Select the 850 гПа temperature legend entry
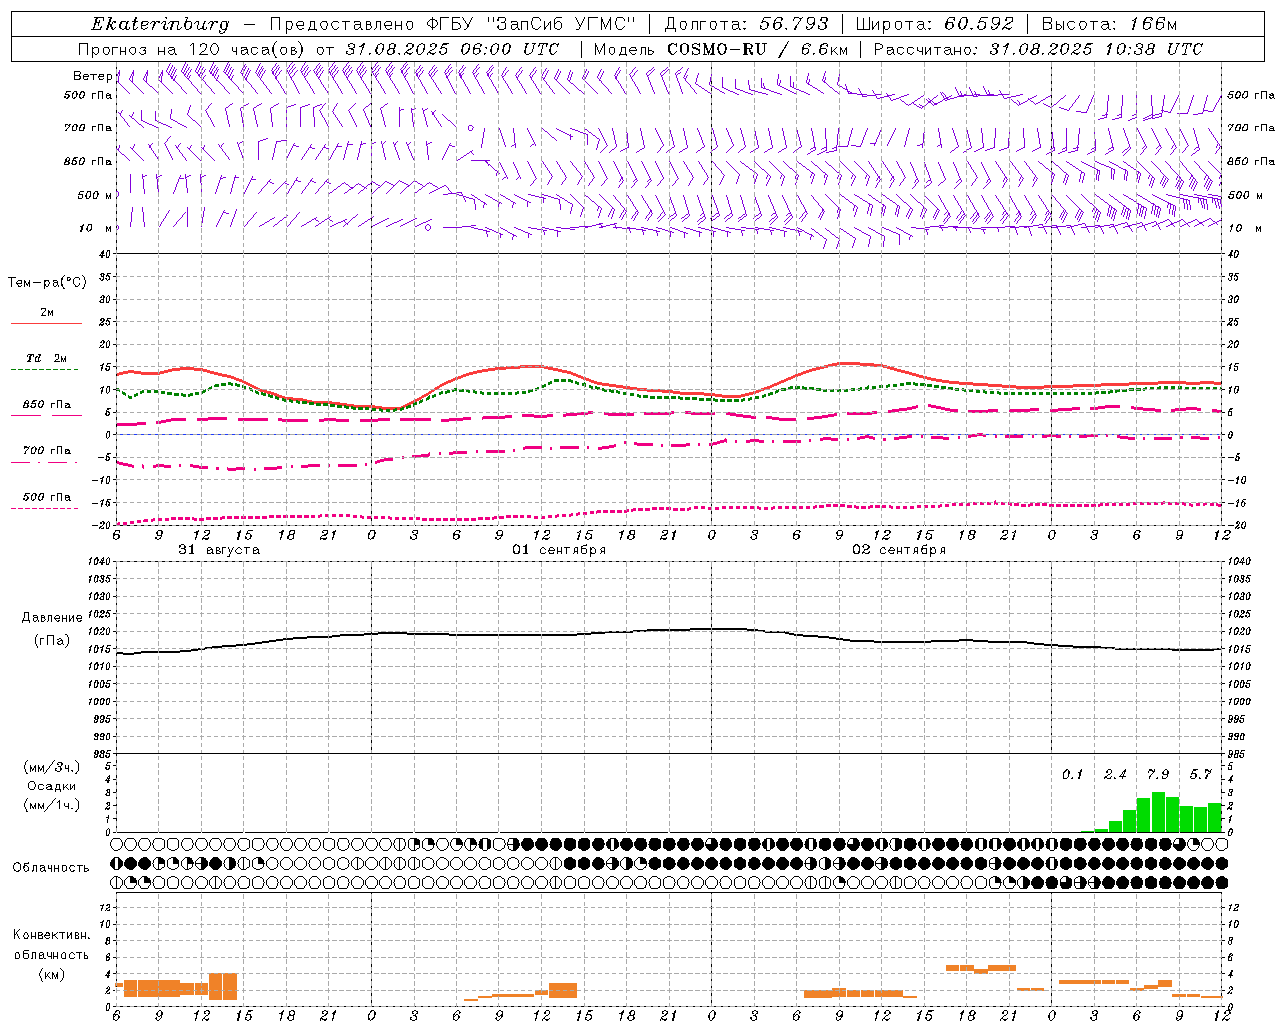 pyautogui.click(x=47, y=404)
